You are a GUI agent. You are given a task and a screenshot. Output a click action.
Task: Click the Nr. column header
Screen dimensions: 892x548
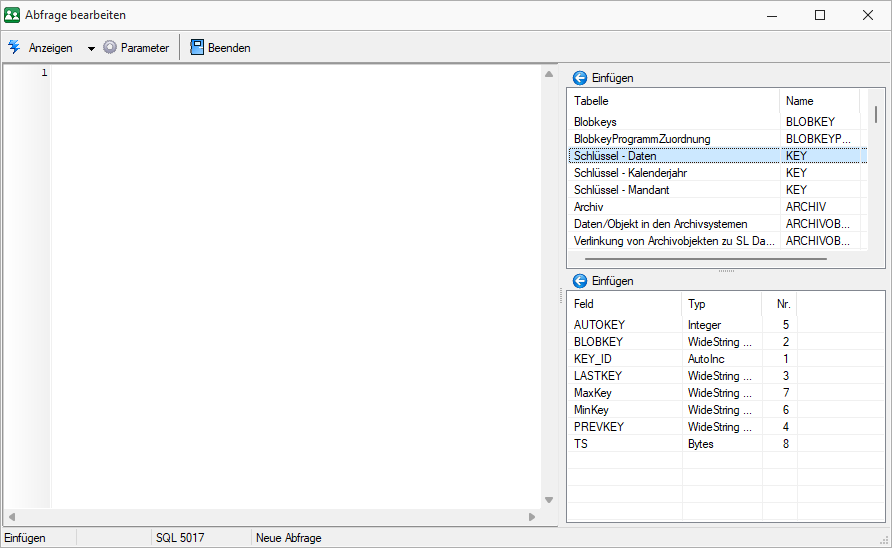pyautogui.click(x=782, y=304)
